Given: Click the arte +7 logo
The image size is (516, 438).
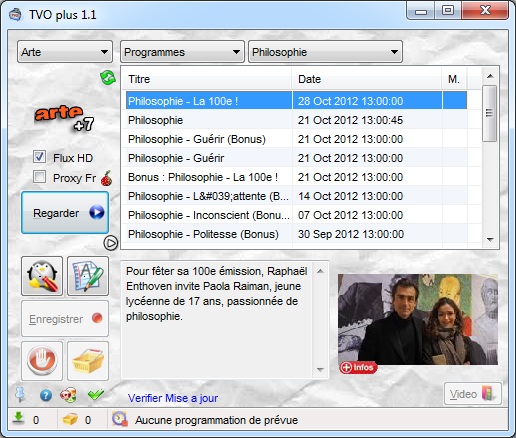Looking at the screenshot, I should coord(64,118).
